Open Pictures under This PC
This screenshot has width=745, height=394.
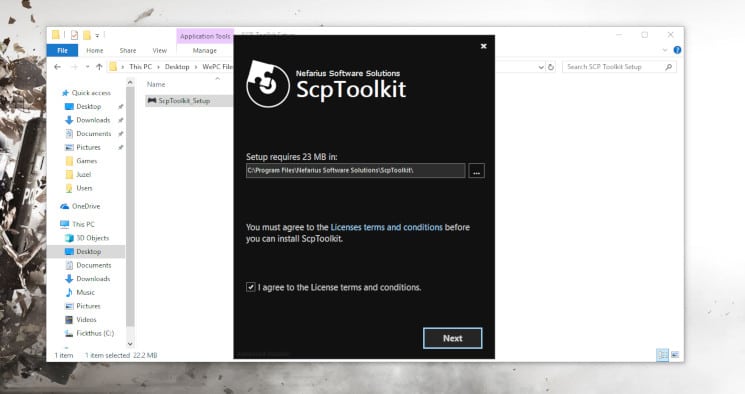point(88,306)
